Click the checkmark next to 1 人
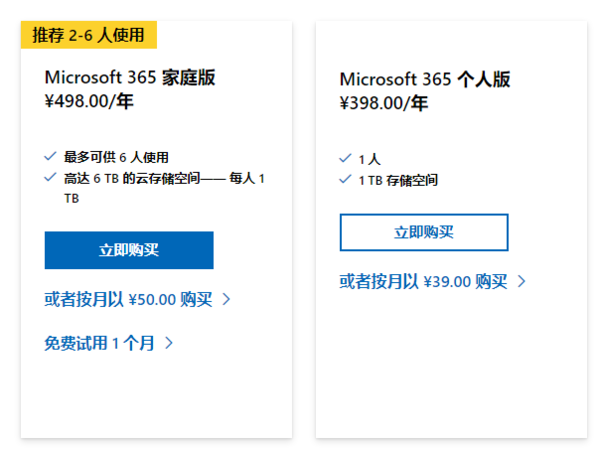 345,158
